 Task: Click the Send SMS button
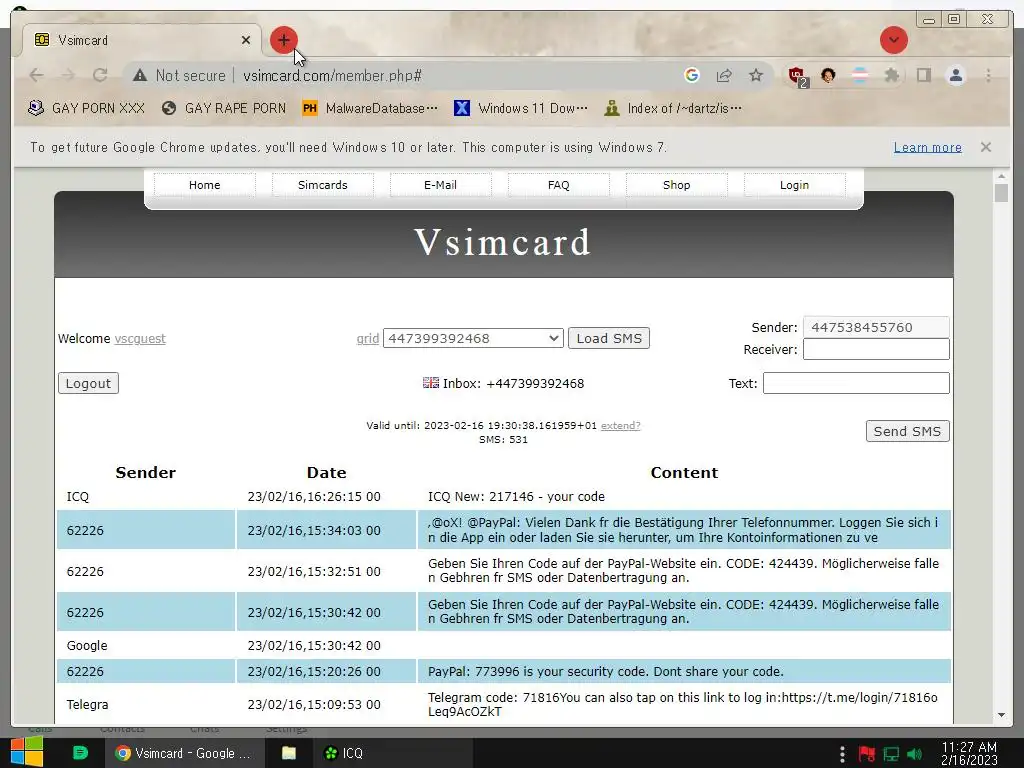coord(907,431)
